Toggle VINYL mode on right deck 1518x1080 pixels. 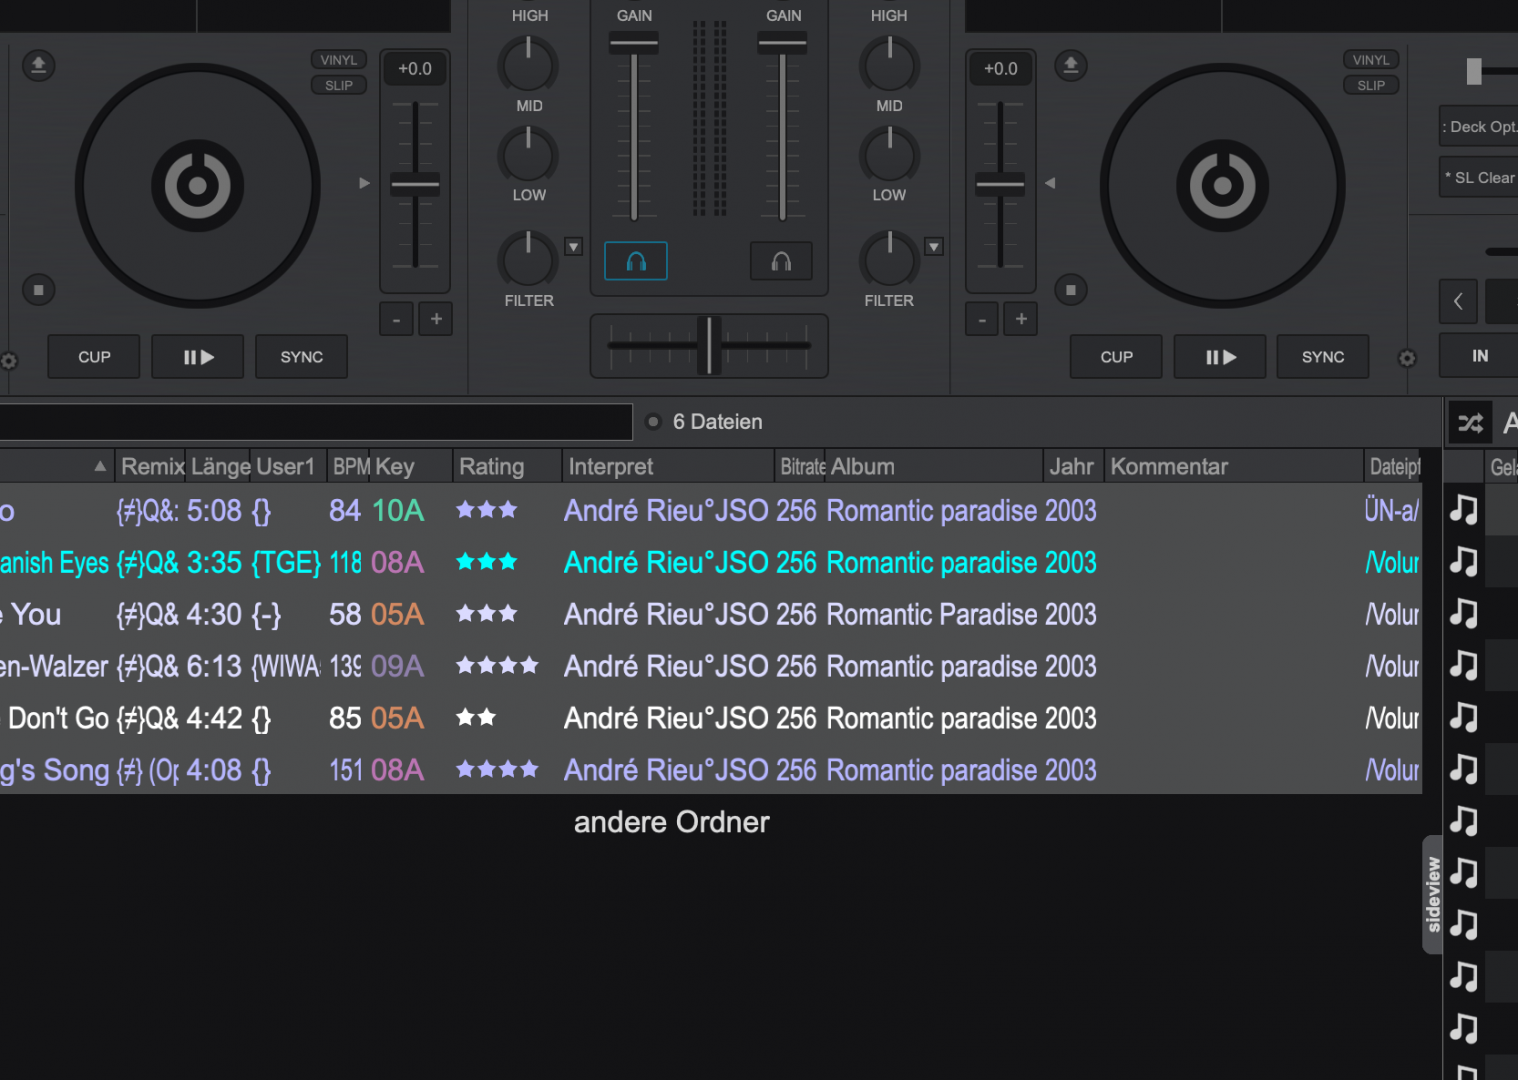[x=1371, y=60]
